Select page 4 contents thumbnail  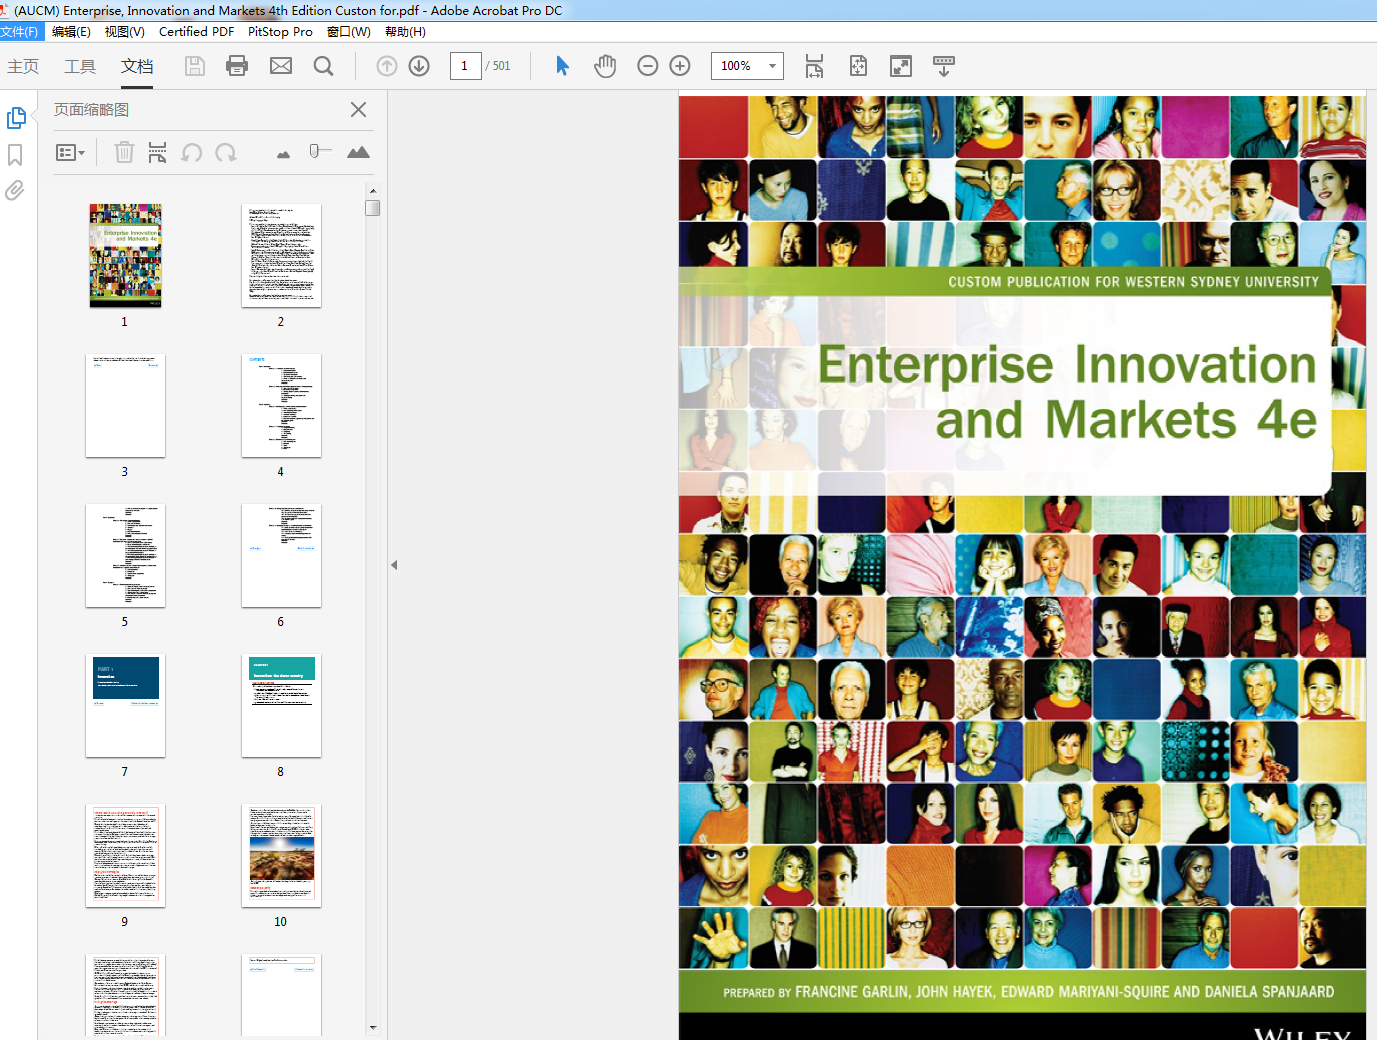click(281, 405)
